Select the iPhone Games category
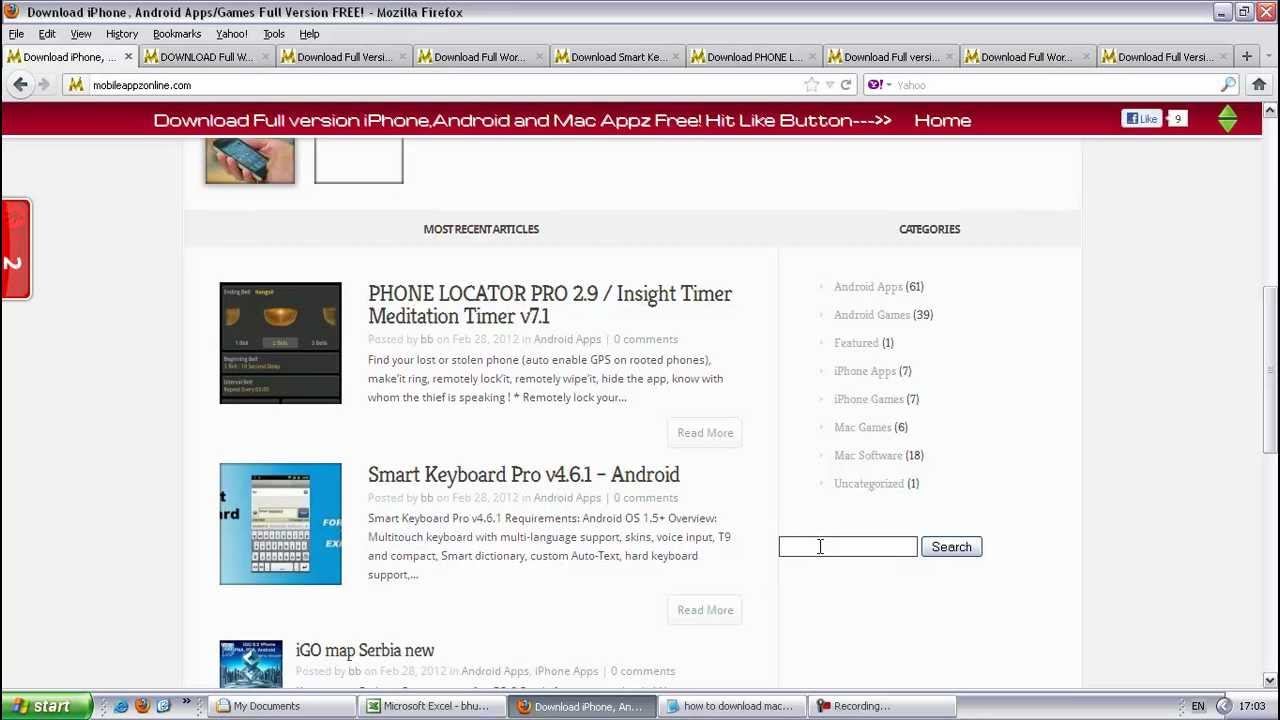 point(869,399)
